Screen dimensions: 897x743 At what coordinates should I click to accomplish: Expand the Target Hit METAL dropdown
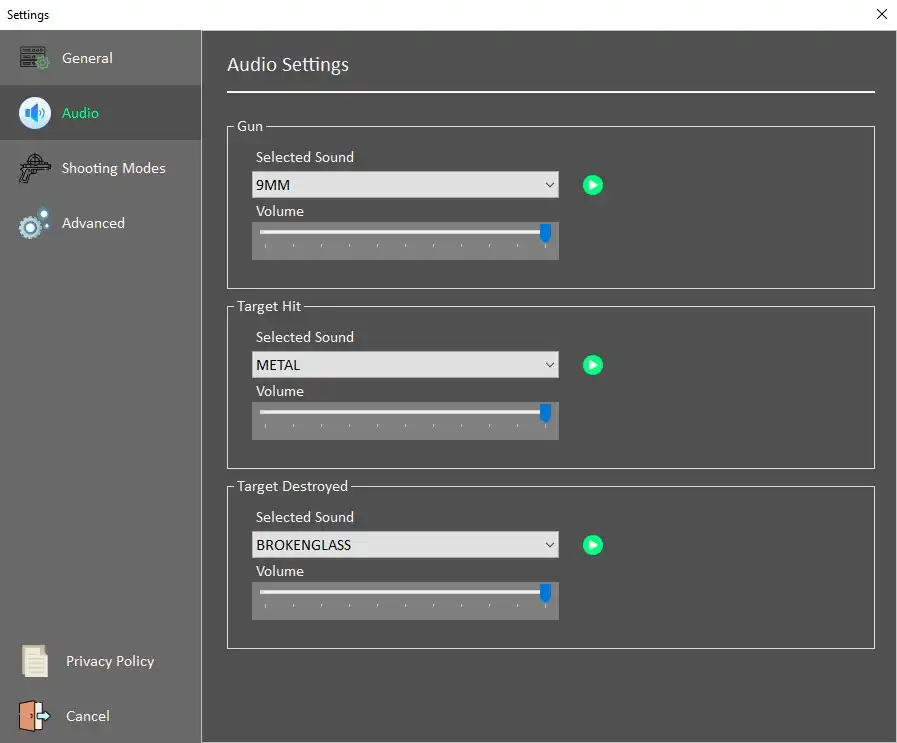coord(405,365)
